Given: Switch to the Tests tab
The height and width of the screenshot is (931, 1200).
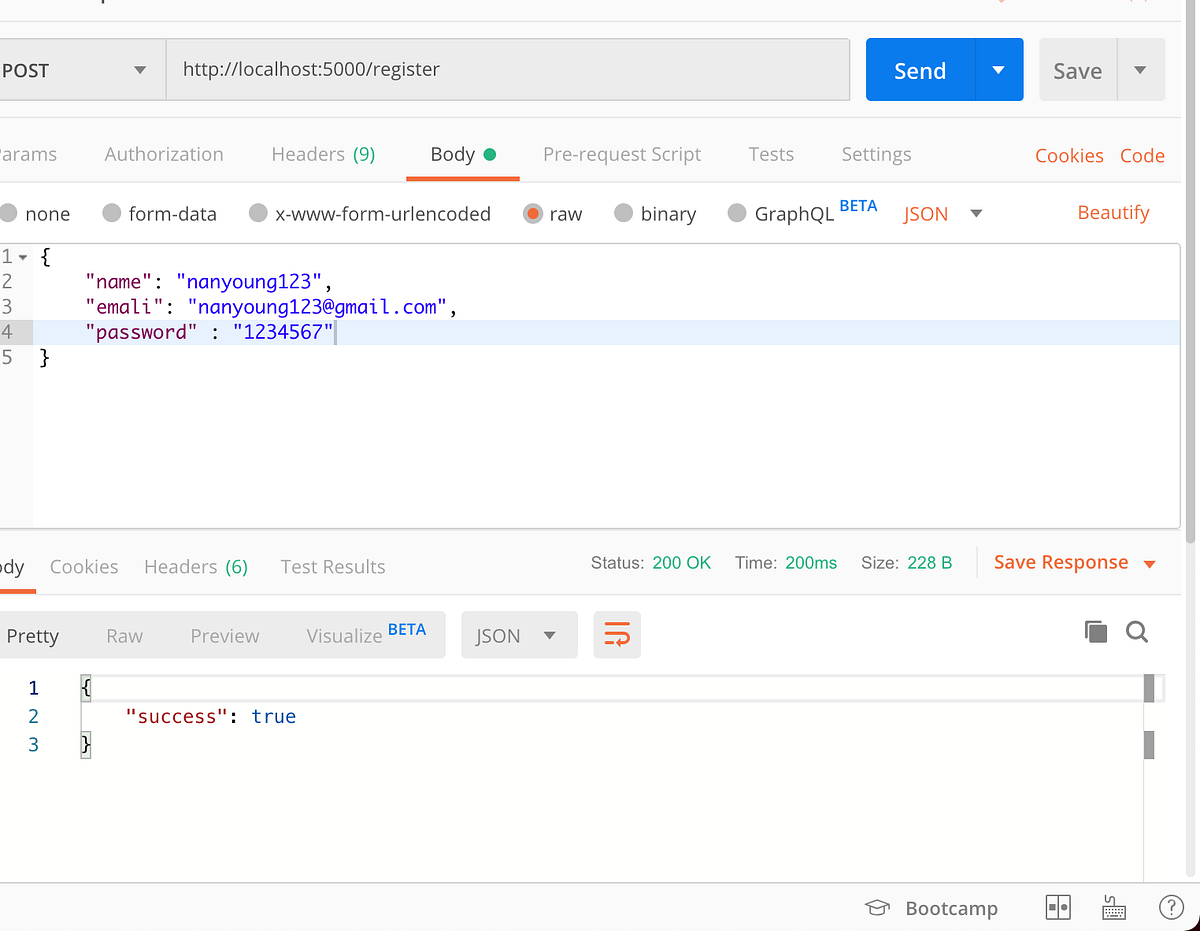Looking at the screenshot, I should pyautogui.click(x=771, y=154).
